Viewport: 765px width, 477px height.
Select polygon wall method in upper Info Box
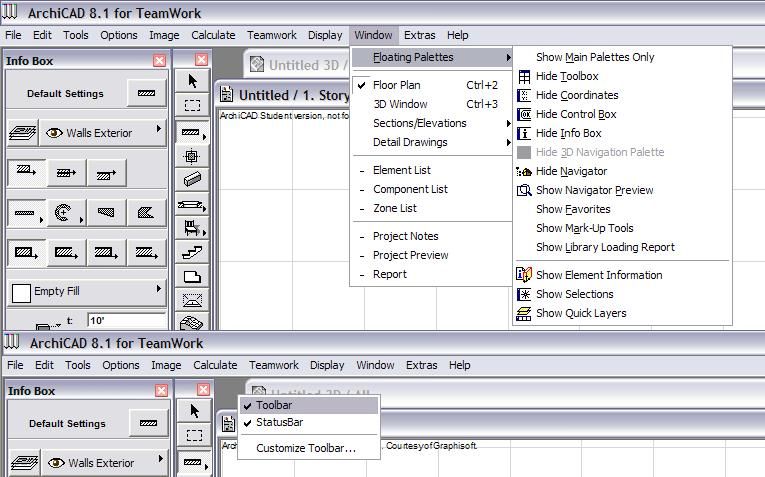146,213
